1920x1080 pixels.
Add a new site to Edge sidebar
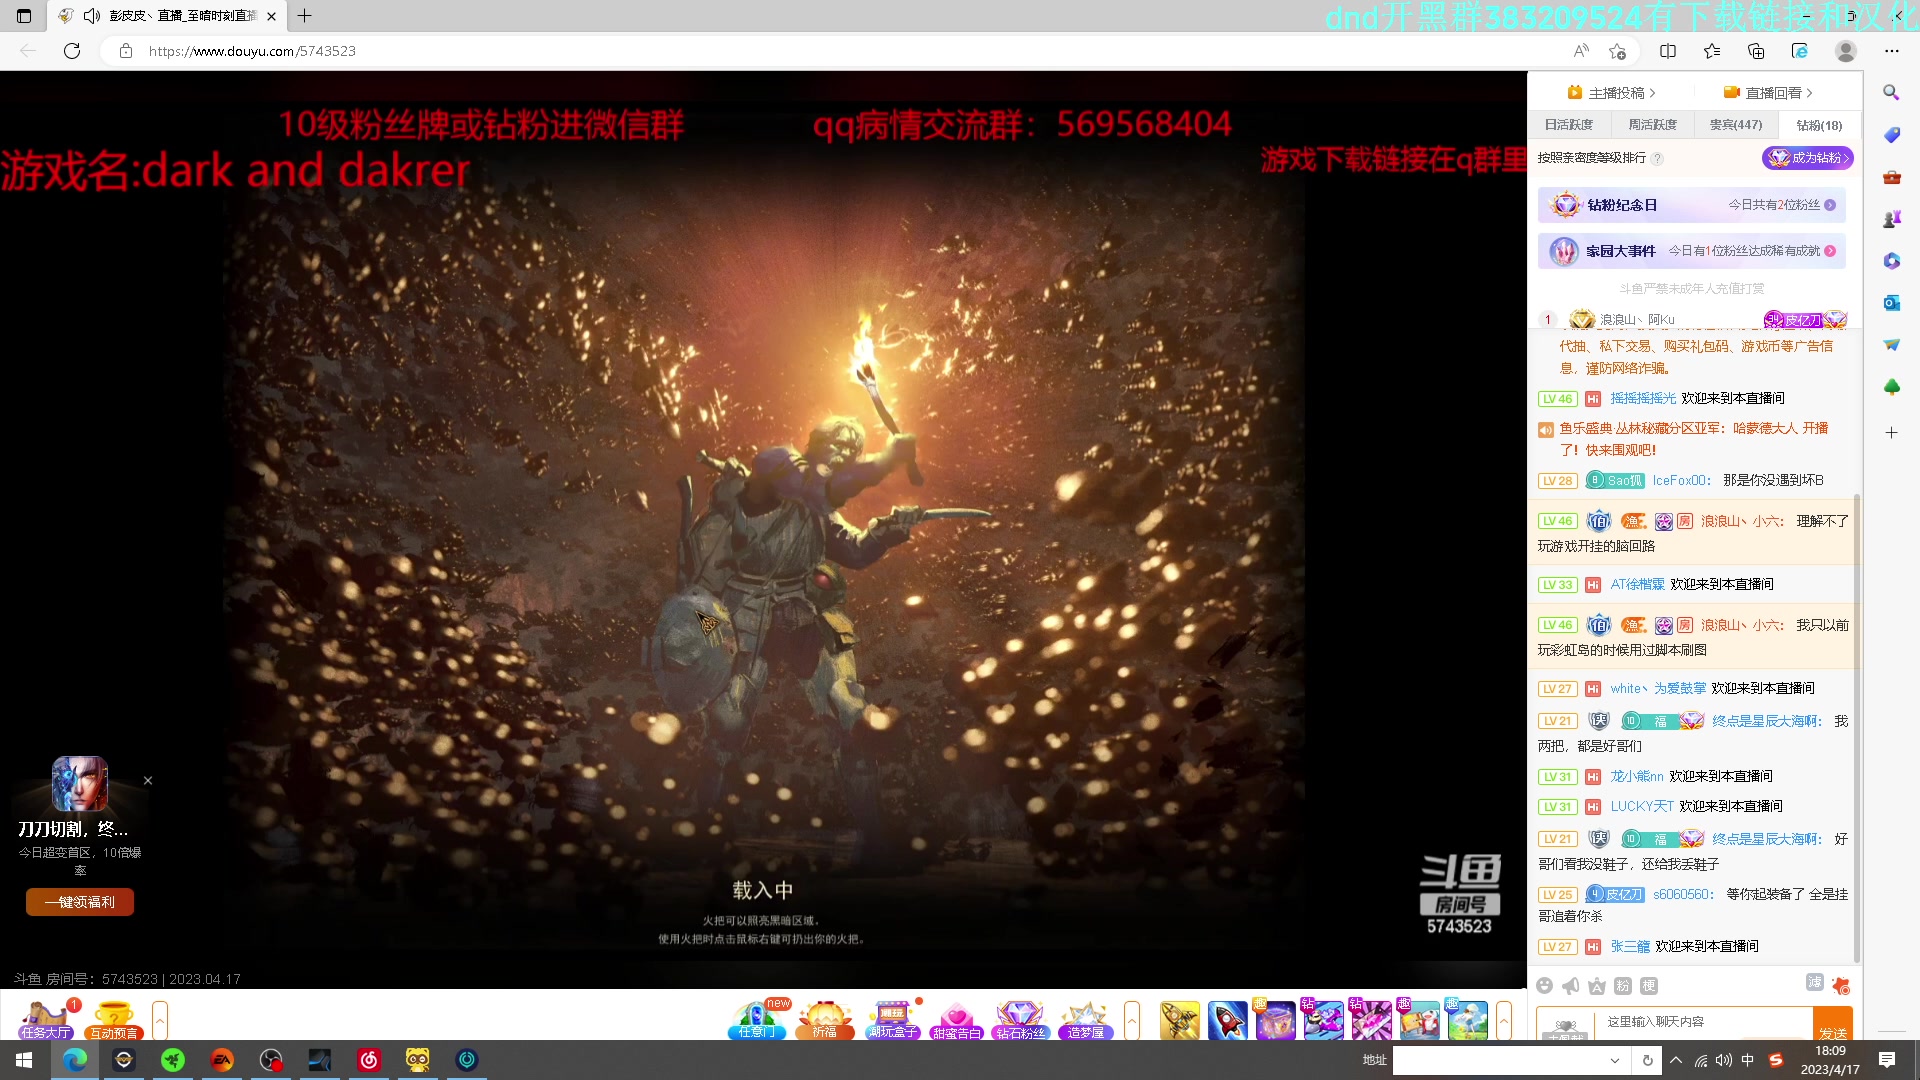coord(1891,433)
